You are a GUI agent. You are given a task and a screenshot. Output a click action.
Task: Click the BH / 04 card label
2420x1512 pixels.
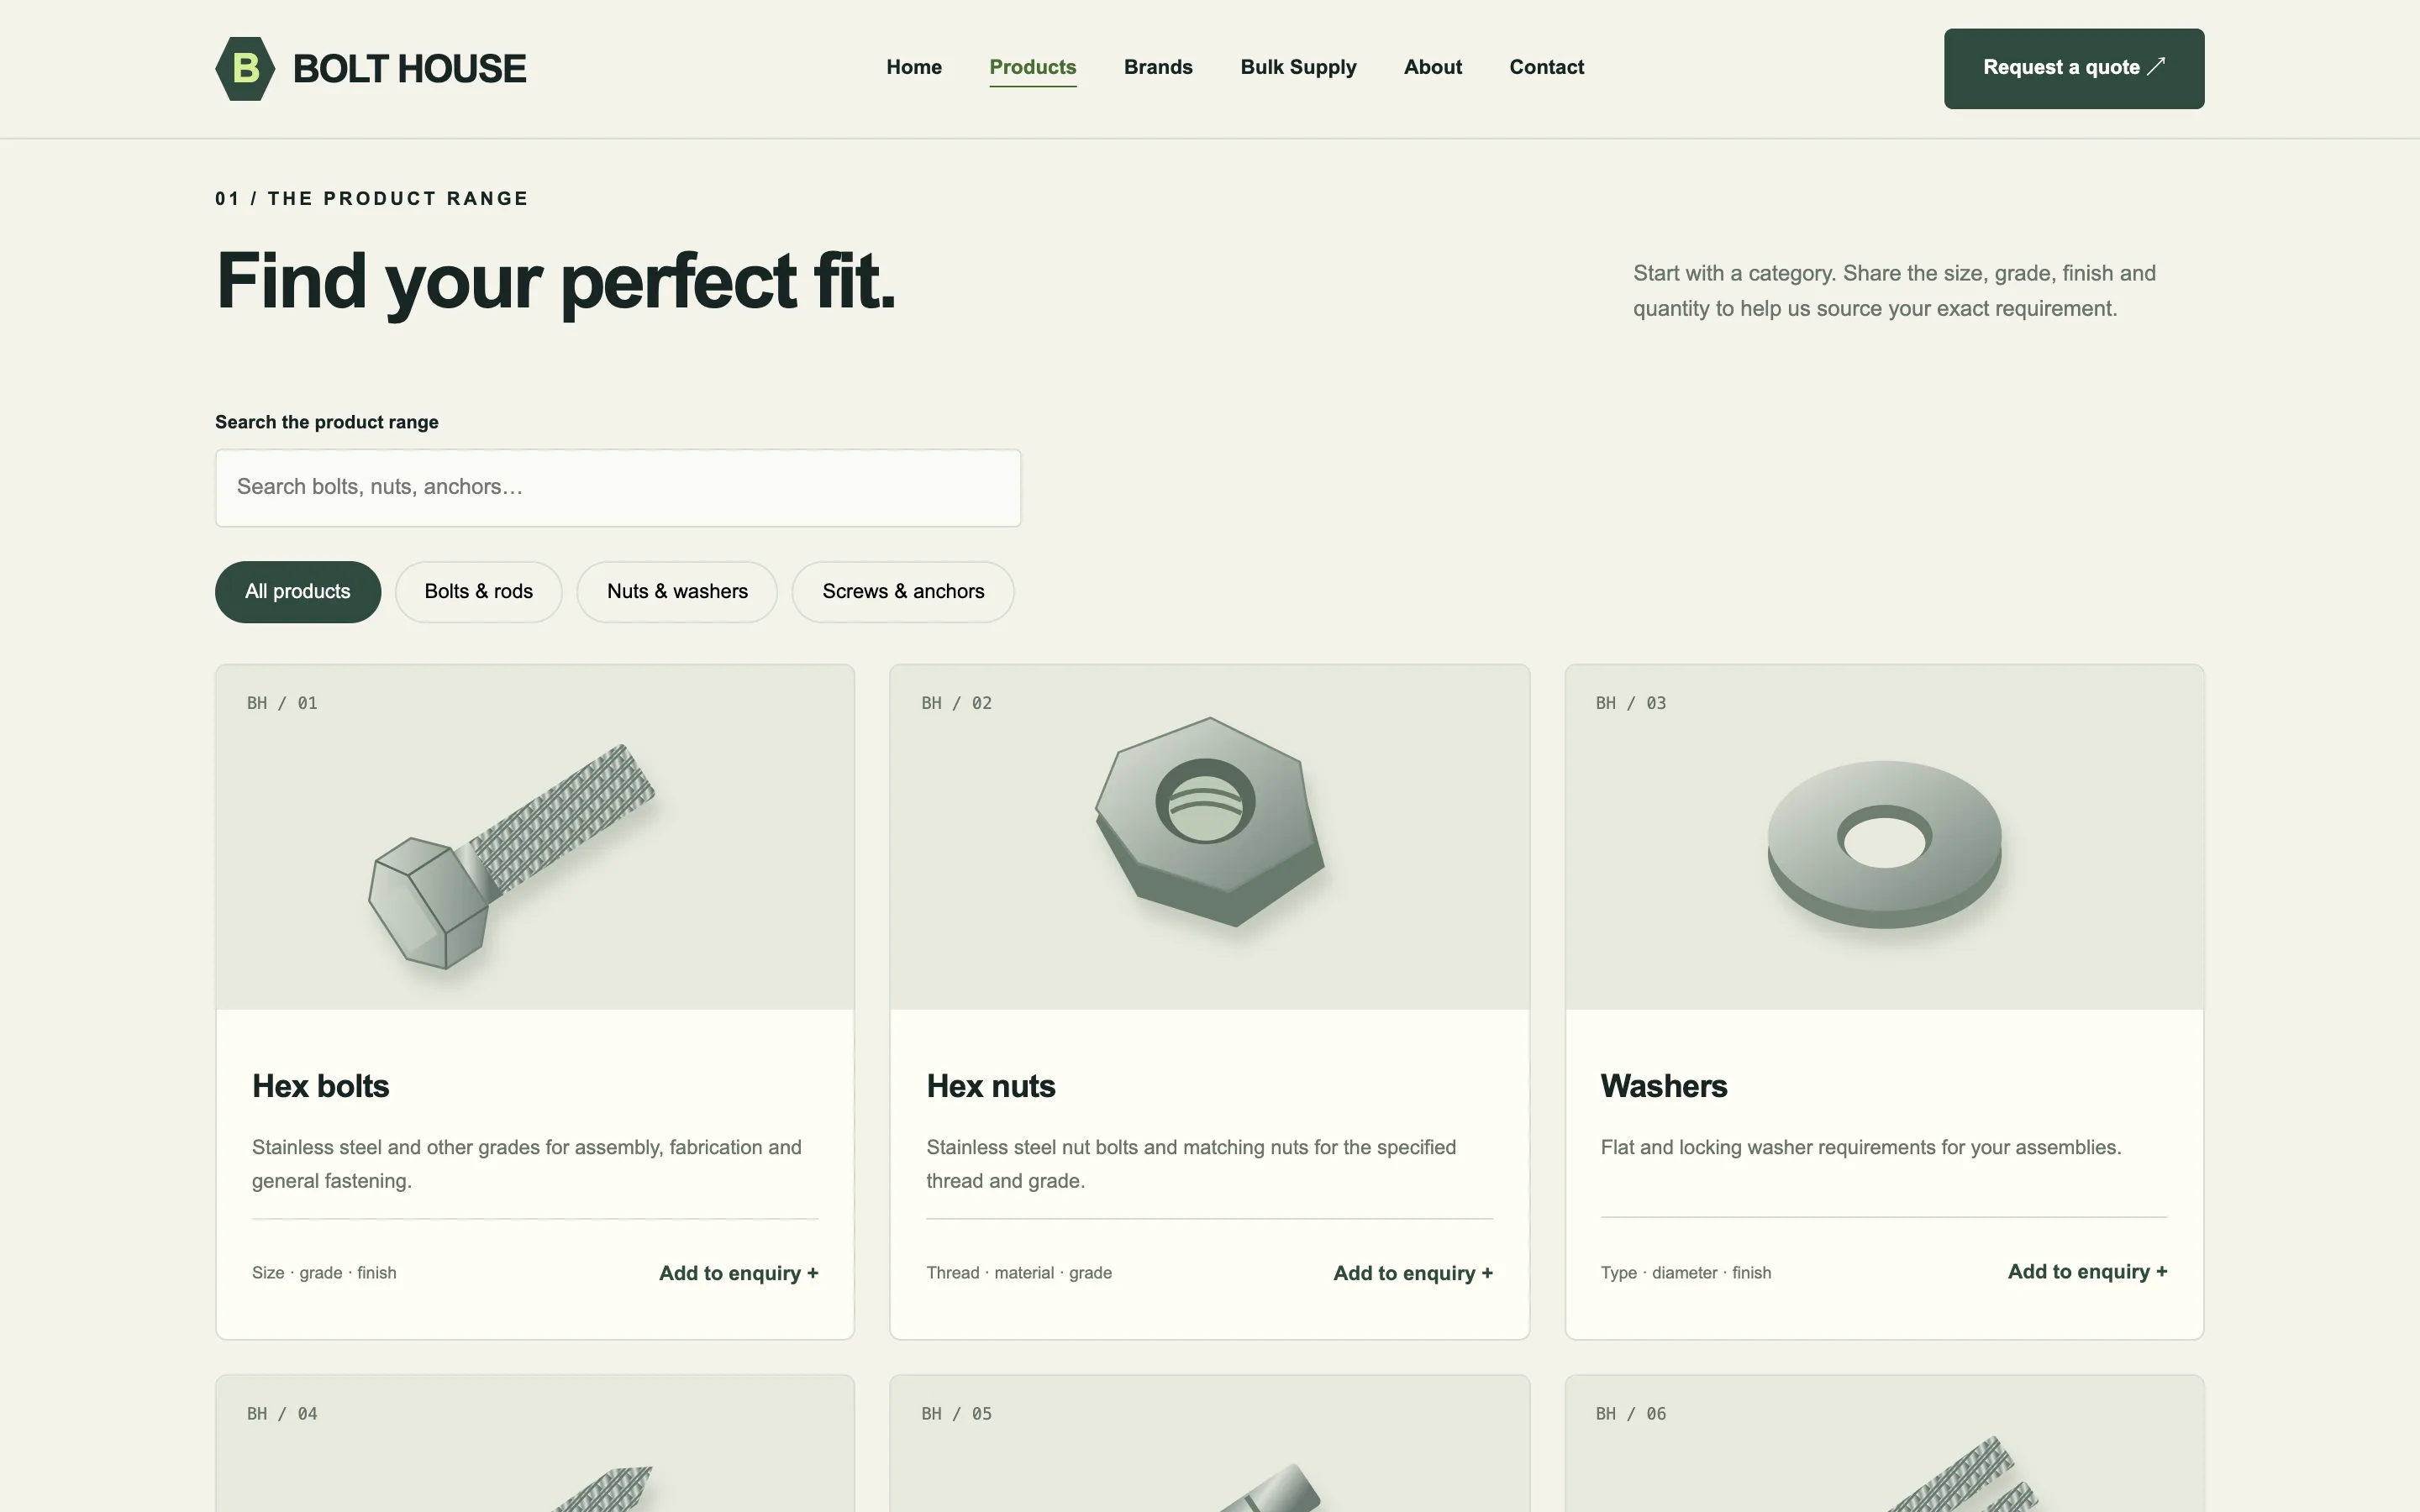(282, 1414)
